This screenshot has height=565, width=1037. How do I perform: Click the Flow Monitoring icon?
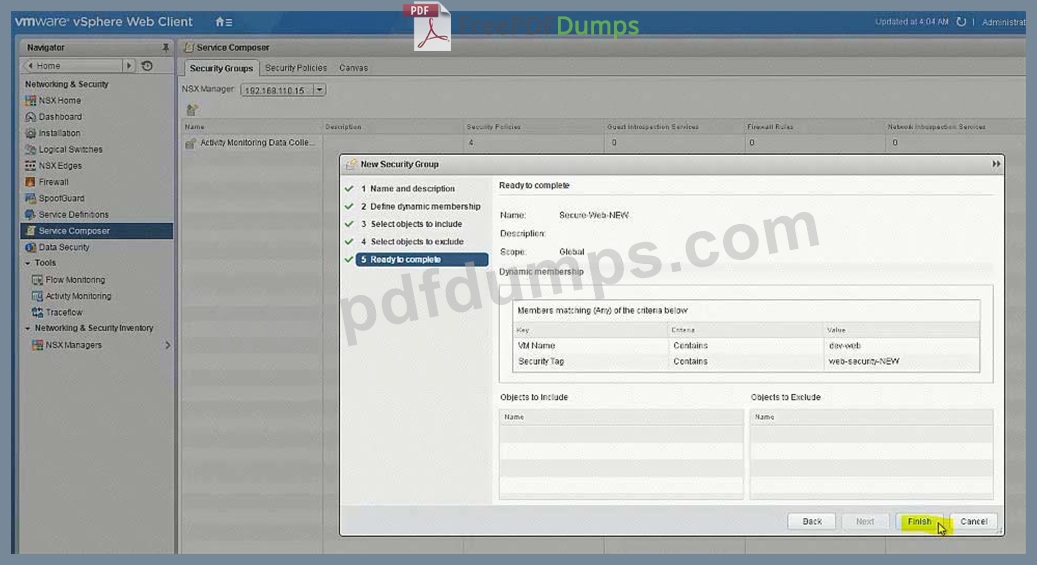[37, 280]
